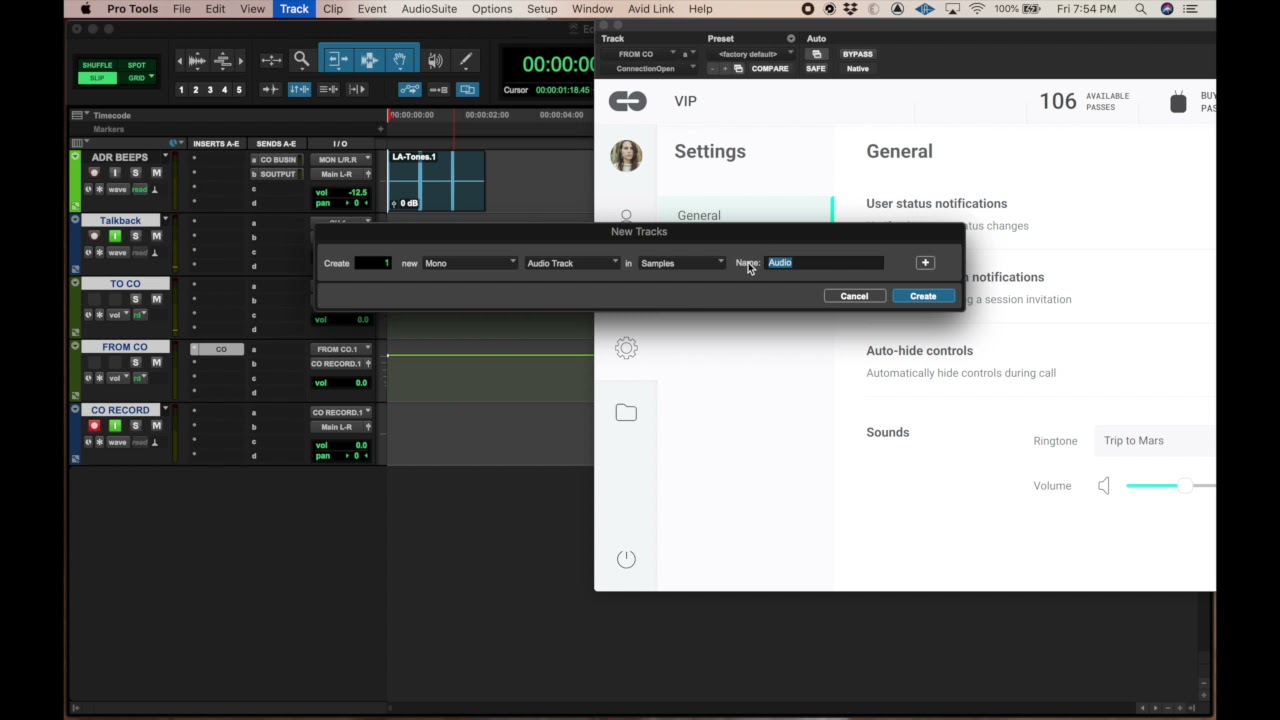Mute the Talkback track
This screenshot has width=1280, height=720.
(x=156, y=236)
